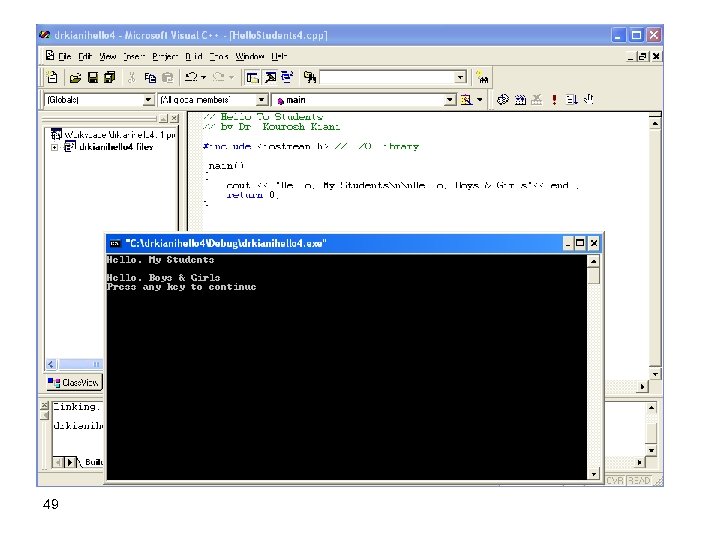Click the Stop Build icon

537,99
